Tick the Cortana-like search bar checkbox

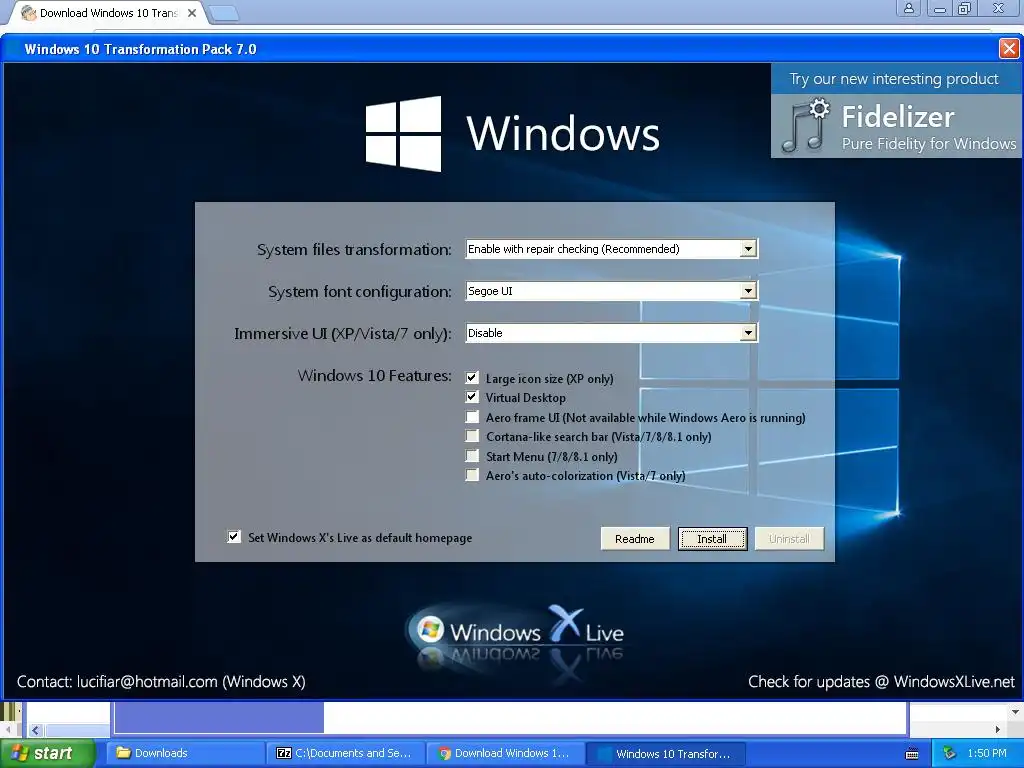(472, 436)
